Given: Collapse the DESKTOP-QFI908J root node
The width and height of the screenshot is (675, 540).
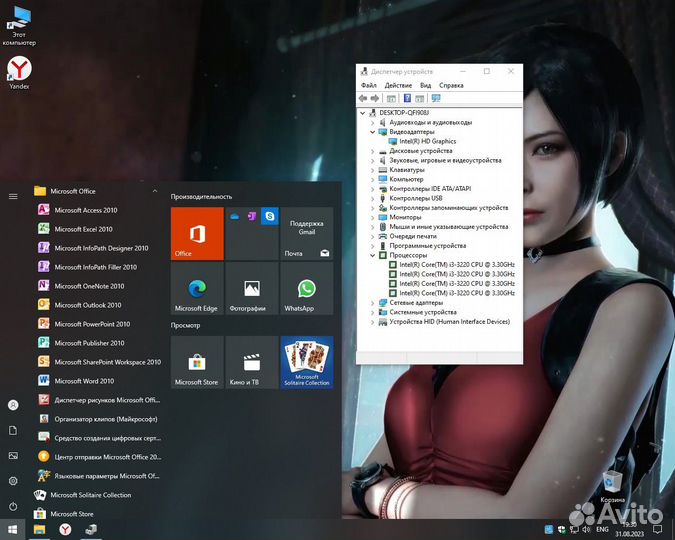Looking at the screenshot, I should tap(362, 113).
